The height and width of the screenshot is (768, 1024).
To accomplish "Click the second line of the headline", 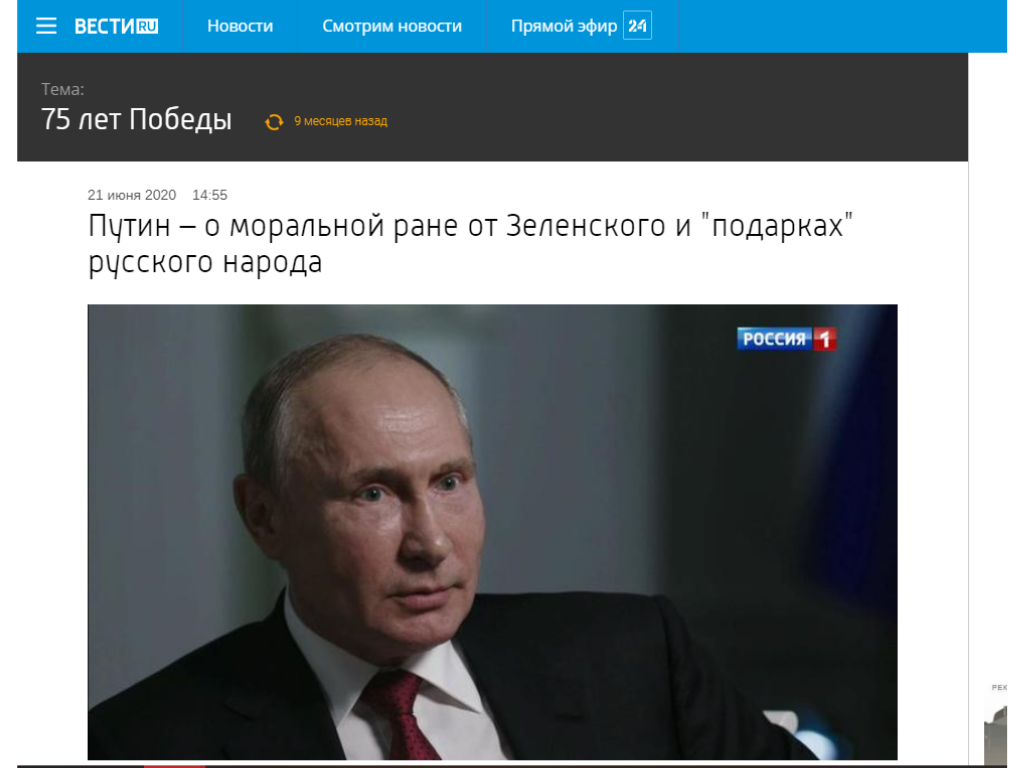I will [205, 263].
